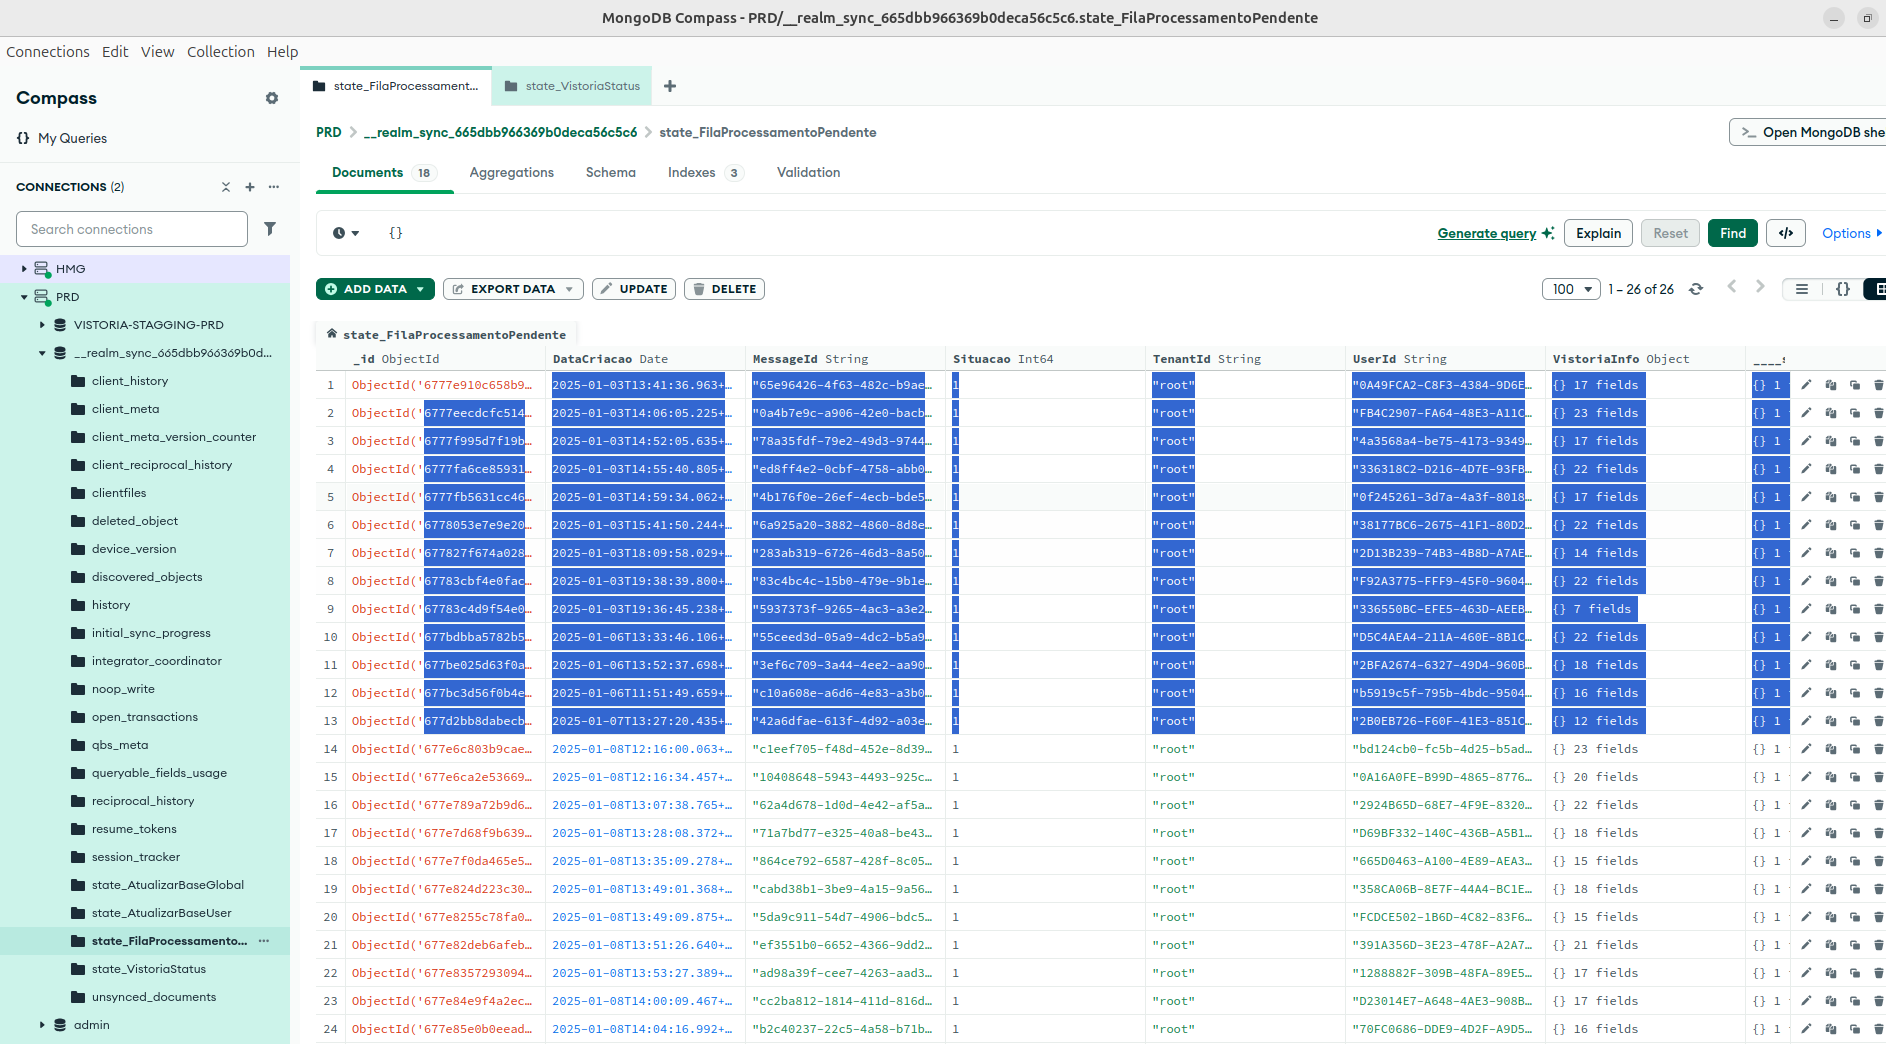1886x1044 pixels.
Task: Click the green Find button
Action: tap(1732, 233)
